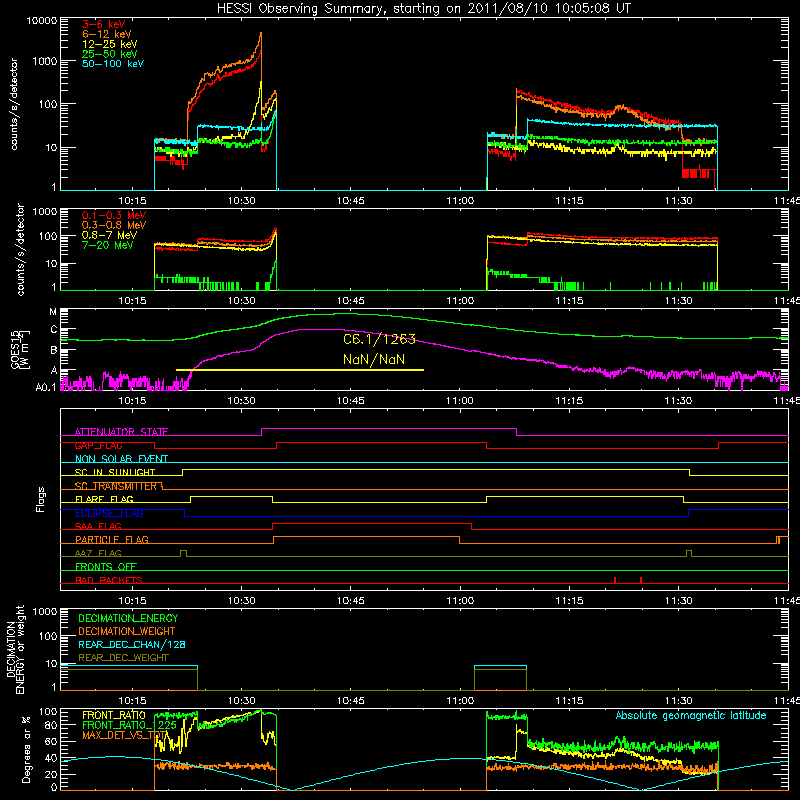Image resolution: width=800 pixels, height=800 pixels.
Task: Click the FRONT_RATIO legend label
Action: point(114,715)
